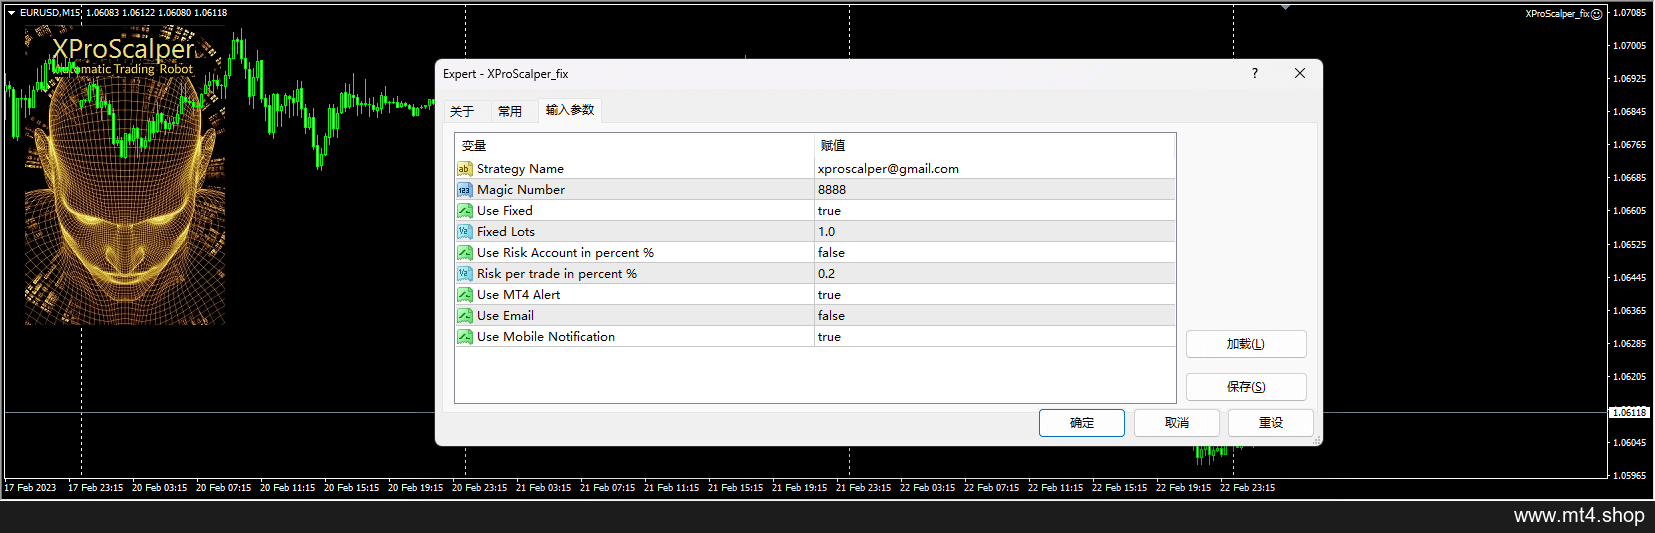The height and width of the screenshot is (533, 1655).
Task: Confirm with the 确定 button
Action: [1082, 423]
